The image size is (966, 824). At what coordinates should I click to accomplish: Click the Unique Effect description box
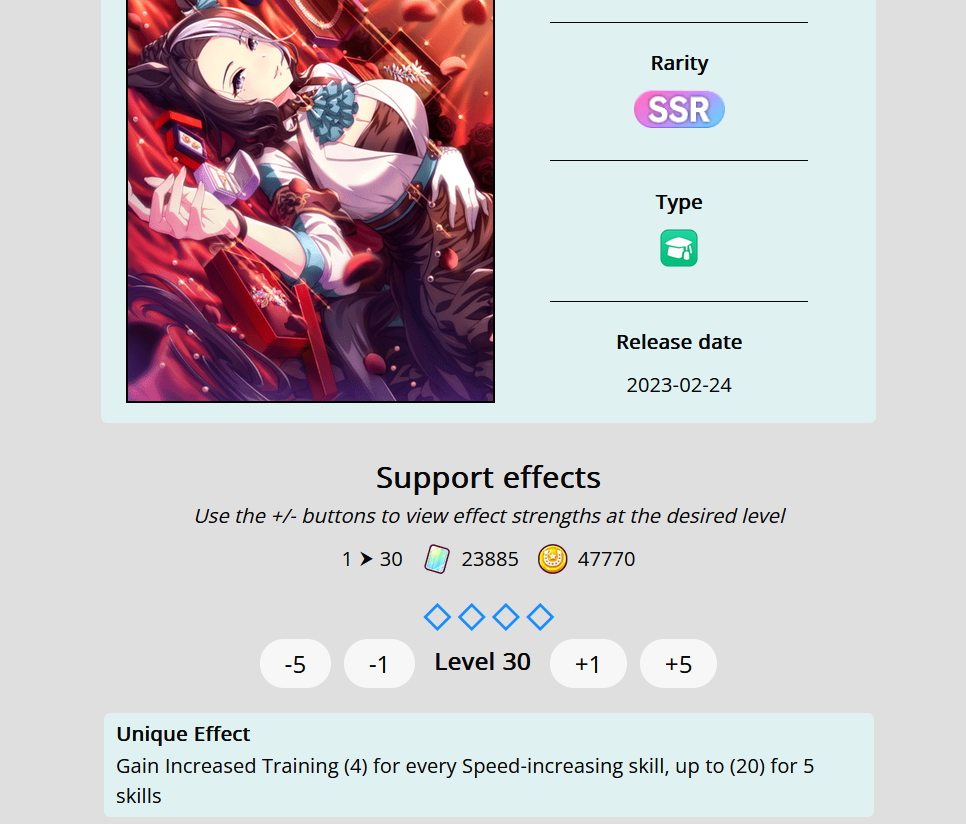pyautogui.click(x=489, y=765)
